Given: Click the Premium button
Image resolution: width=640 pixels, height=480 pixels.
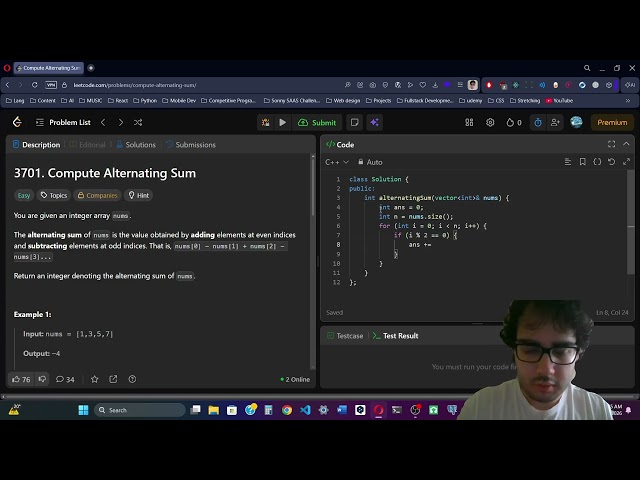Looking at the screenshot, I should click(x=612, y=122).
